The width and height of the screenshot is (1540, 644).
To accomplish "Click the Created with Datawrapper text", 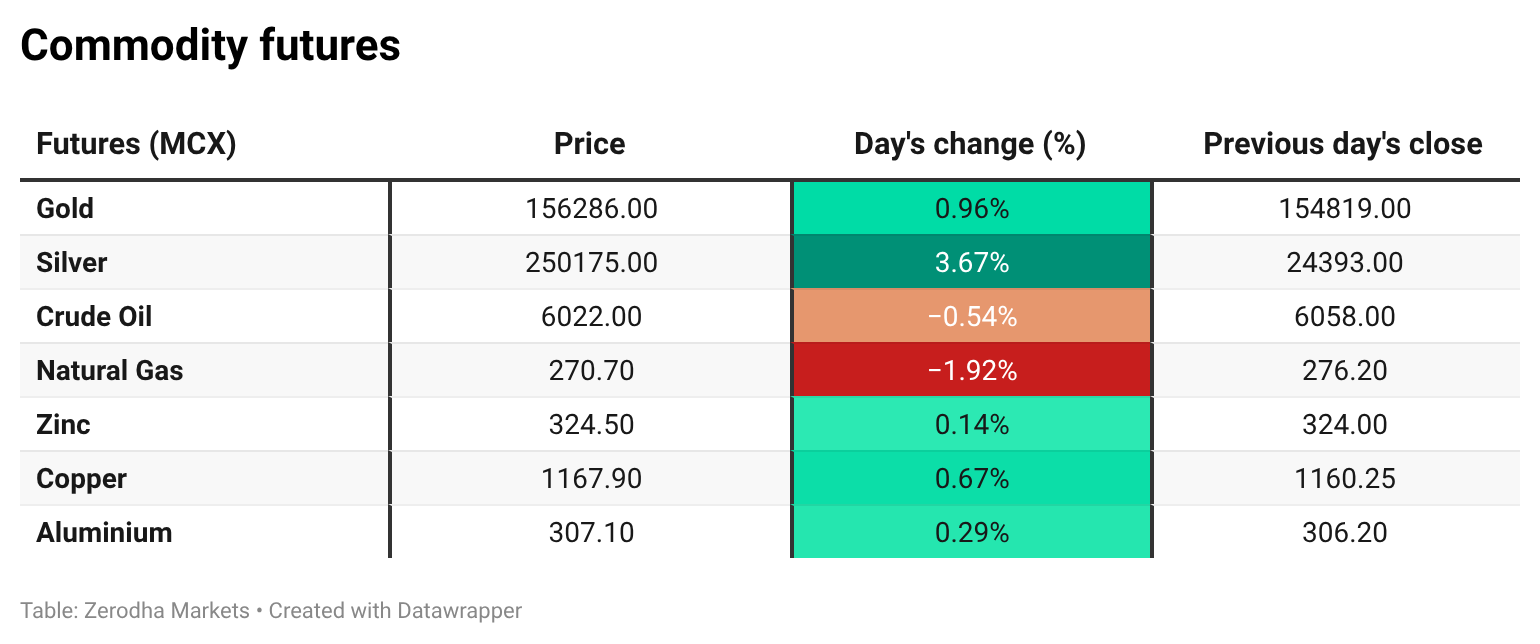I will 395,610.
